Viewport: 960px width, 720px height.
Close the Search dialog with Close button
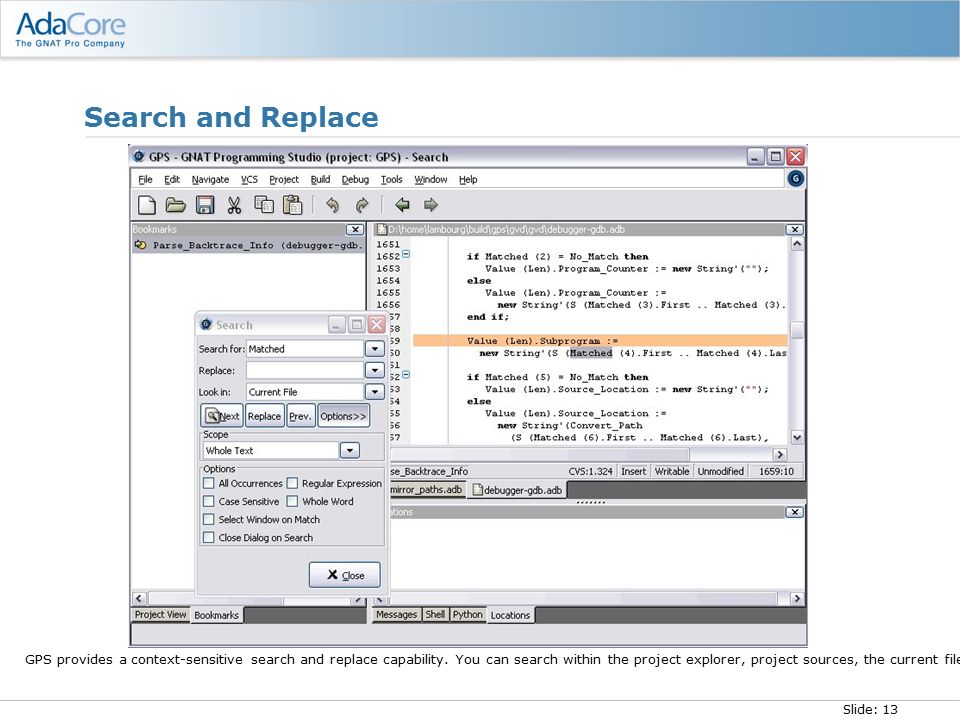coord(345,575)
